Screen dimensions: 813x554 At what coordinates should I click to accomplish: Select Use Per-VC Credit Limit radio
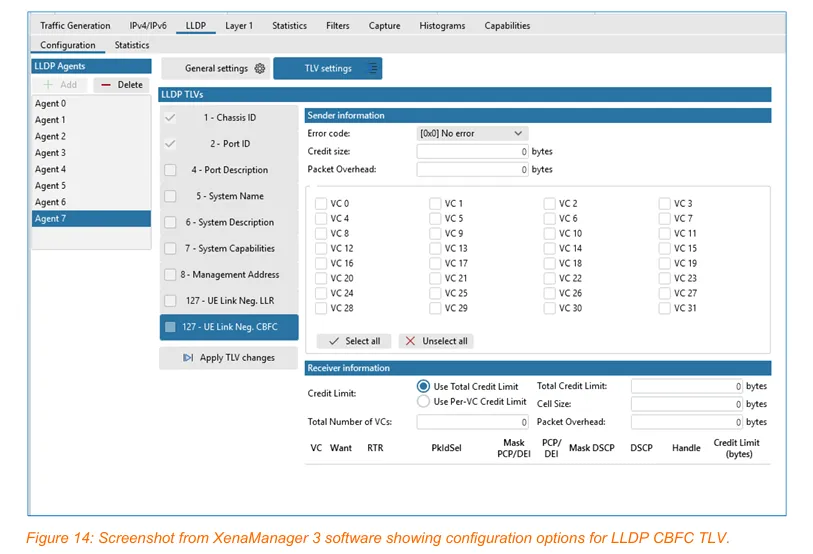tap(423, 401)
